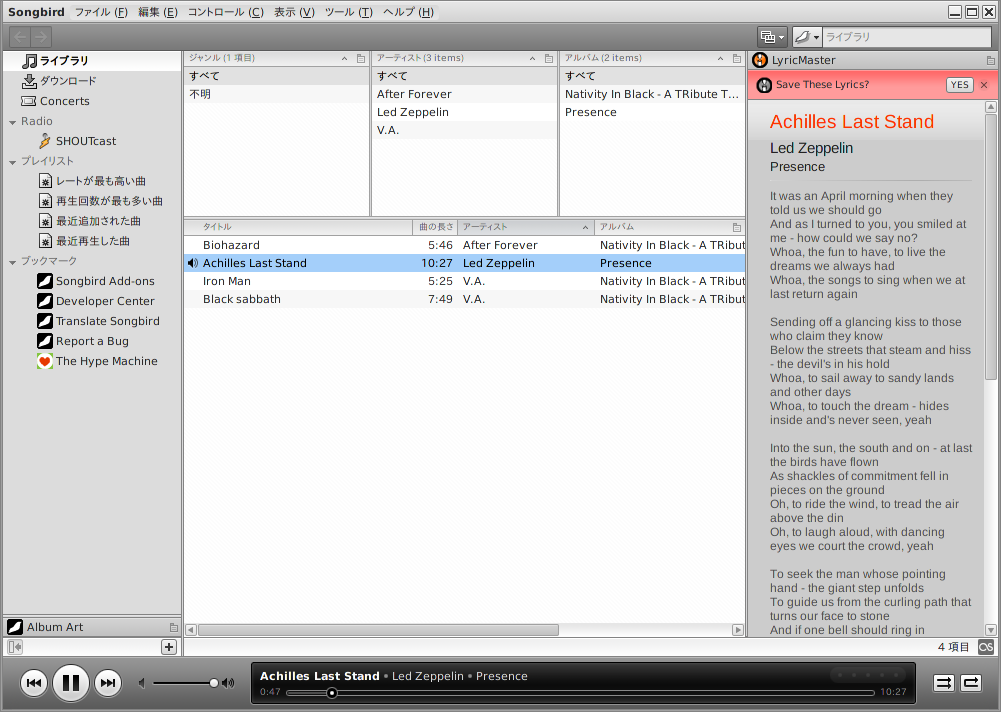Go back with the back arrow
Viewport: 1001px width, 712px height.
(20, 37)
